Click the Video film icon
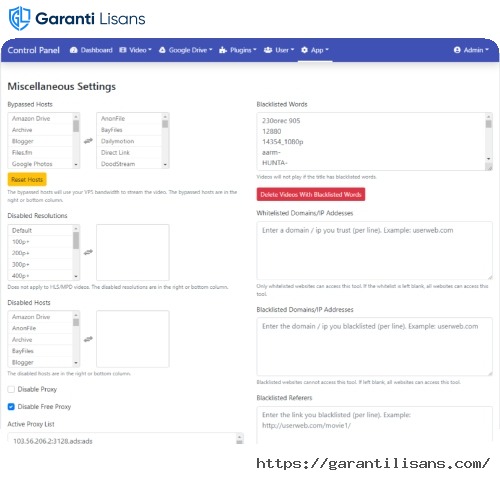This screenshot has width=500, height=482. (x=123, y=50)
